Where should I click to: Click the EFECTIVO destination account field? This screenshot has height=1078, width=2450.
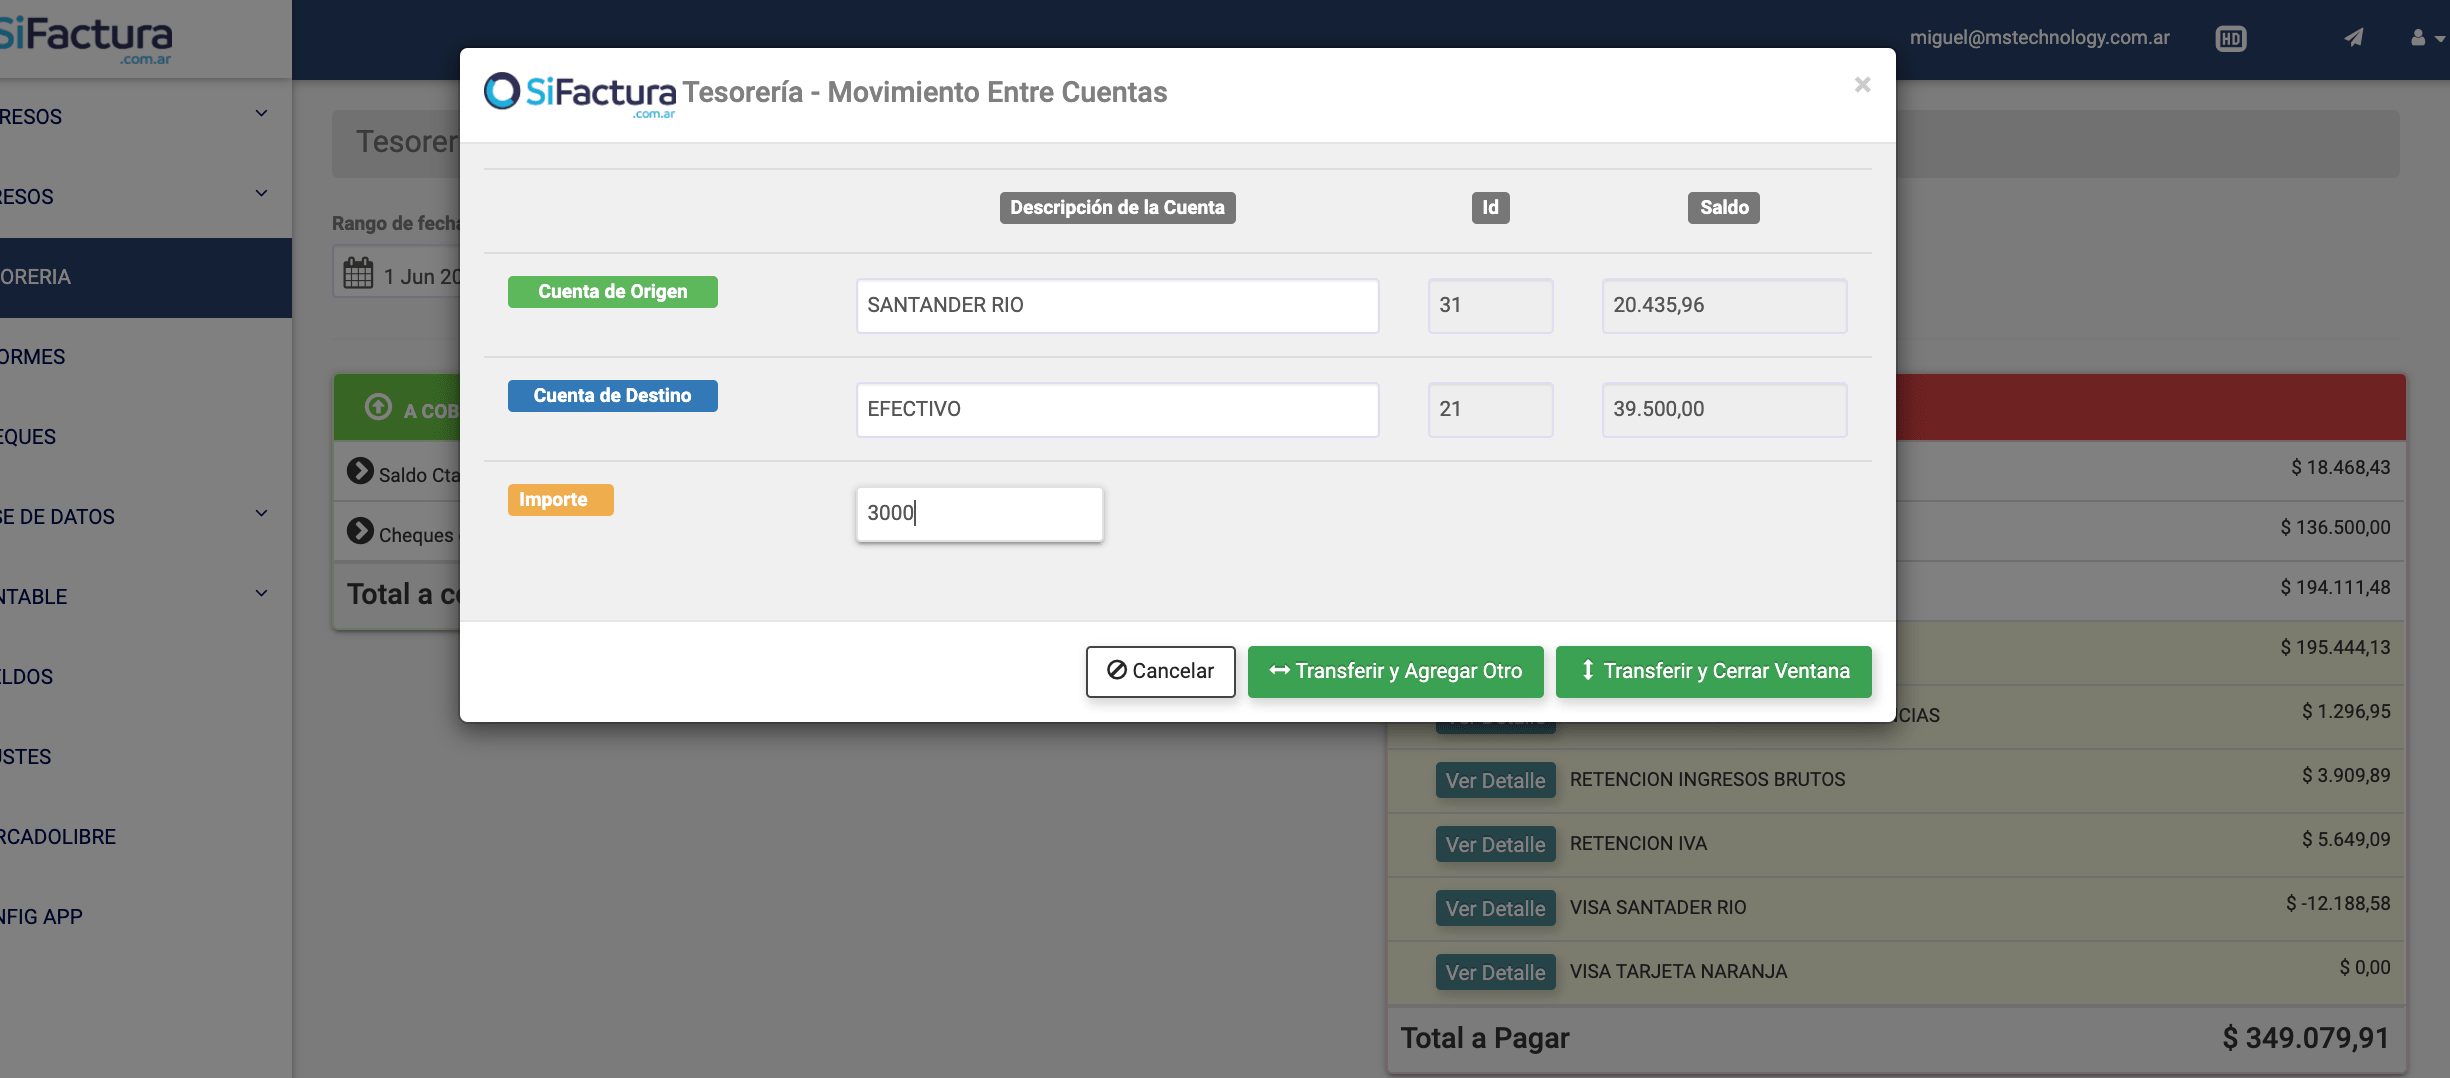point(1117,410)
